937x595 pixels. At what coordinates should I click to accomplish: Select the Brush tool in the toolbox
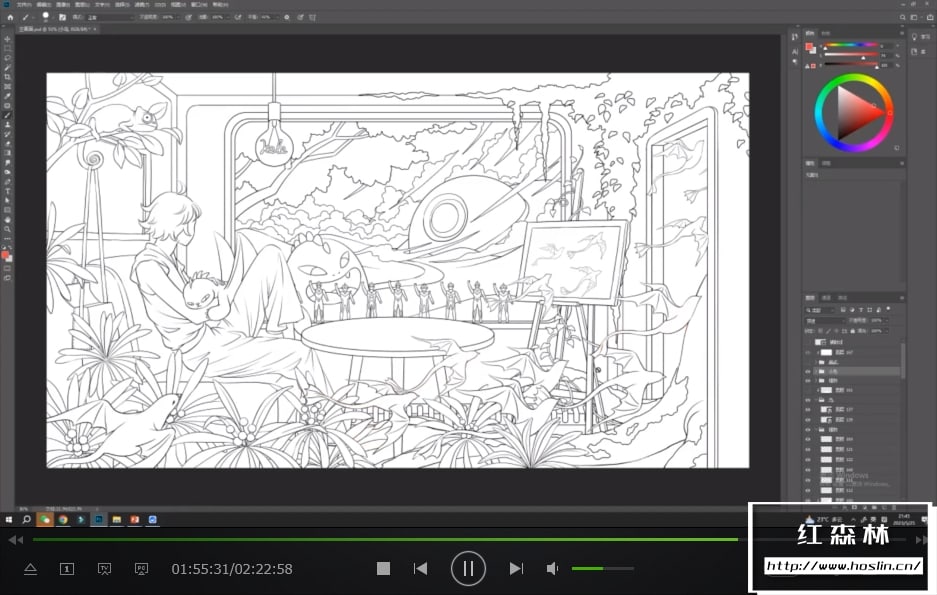[7, 115]
